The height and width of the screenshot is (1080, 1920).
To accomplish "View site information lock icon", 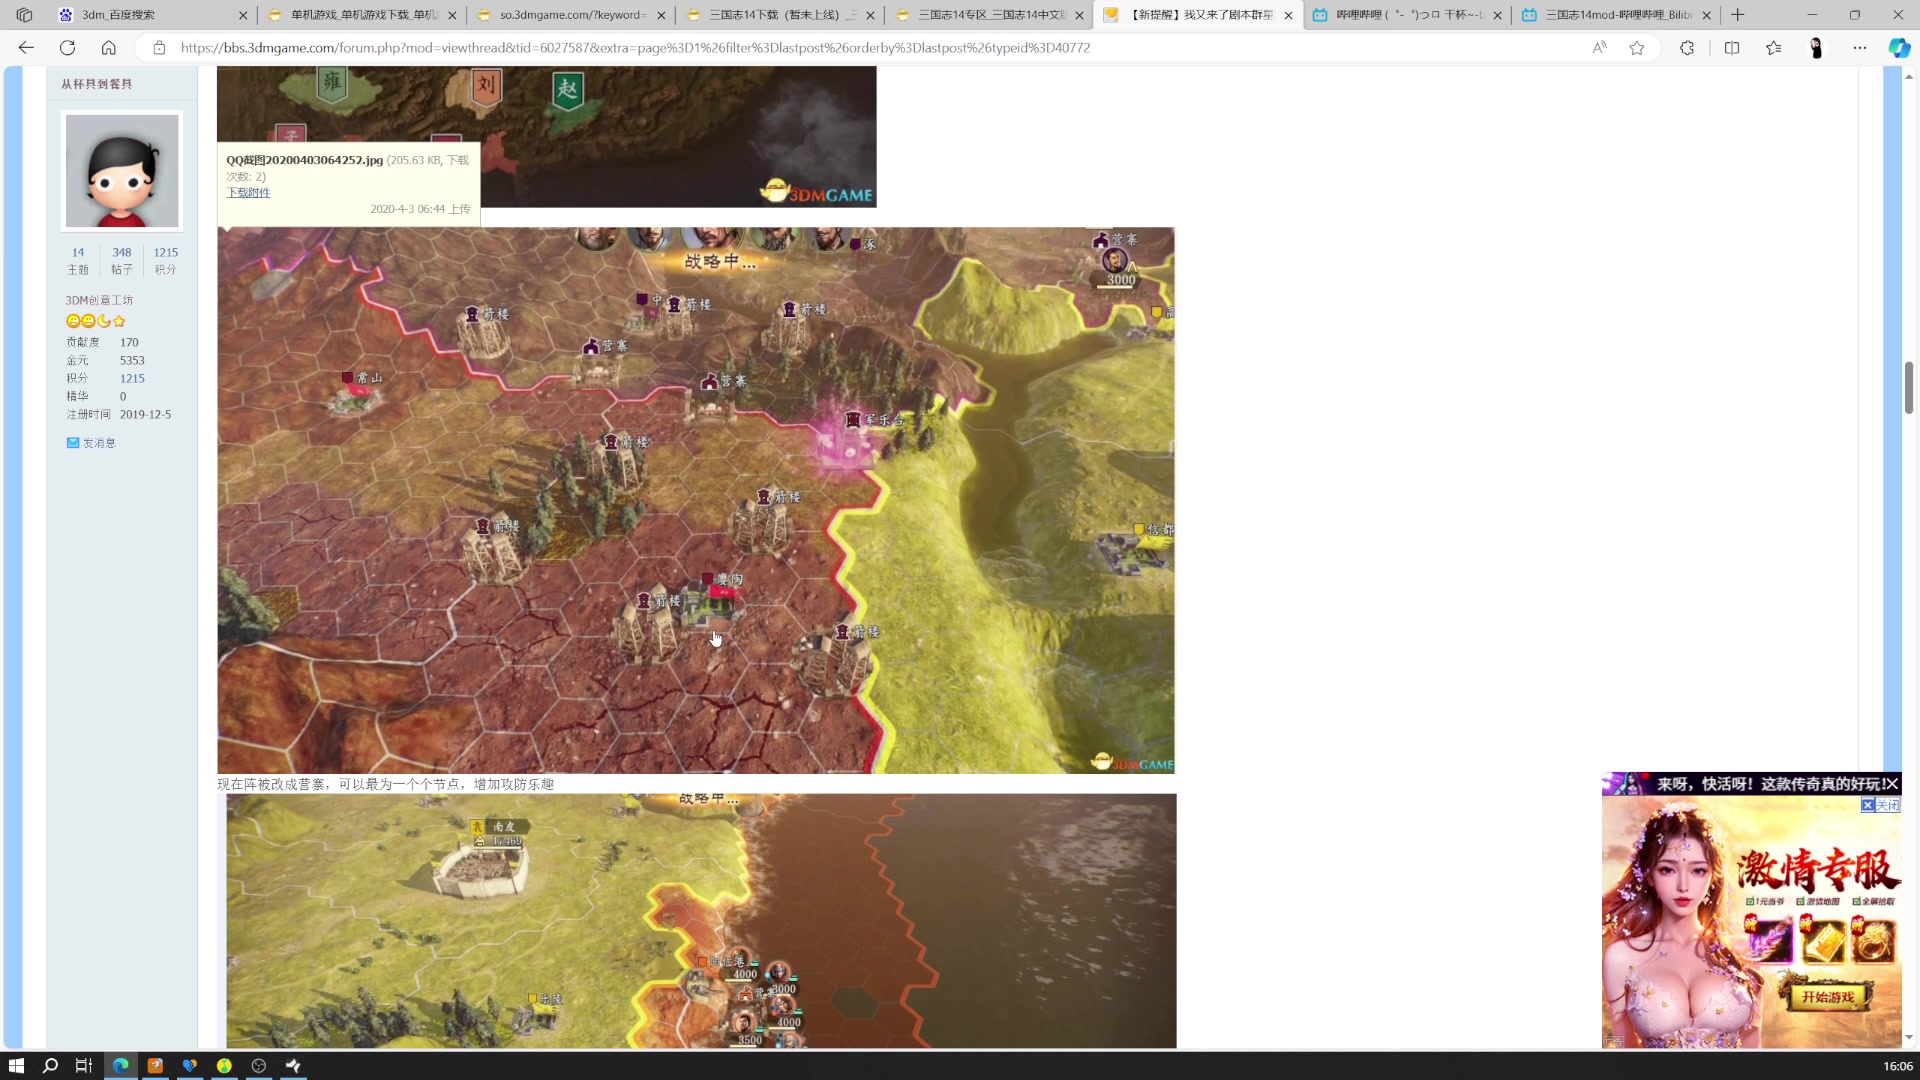I will pyautogui.click(x=159, y=47).
